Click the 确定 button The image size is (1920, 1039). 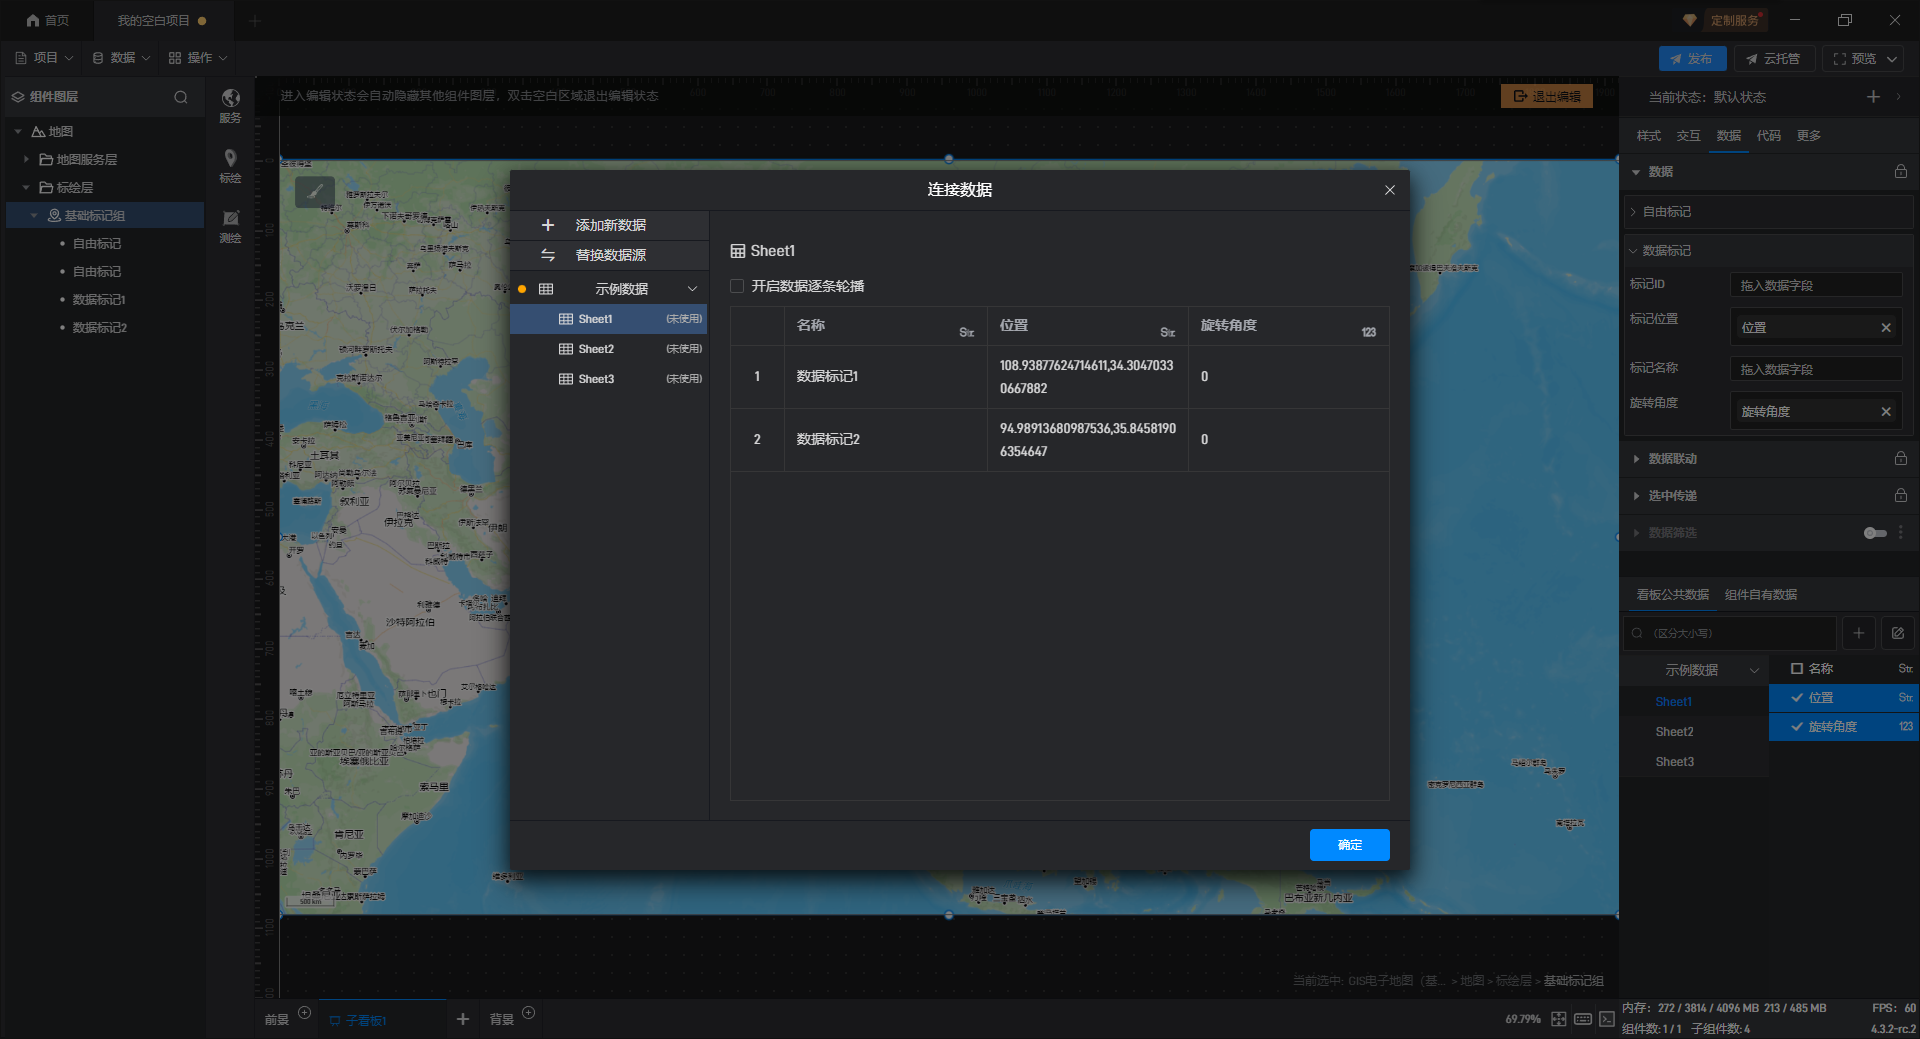tap(1349, 845)
